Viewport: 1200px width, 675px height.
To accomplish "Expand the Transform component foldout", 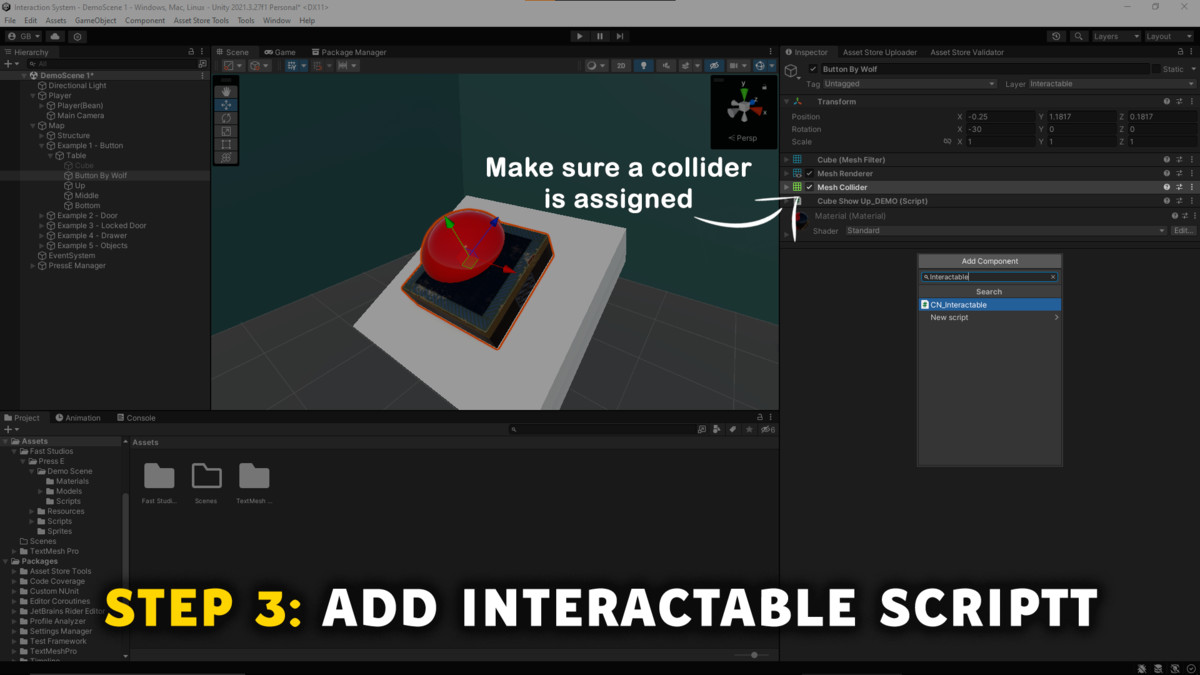I will 786,101.
